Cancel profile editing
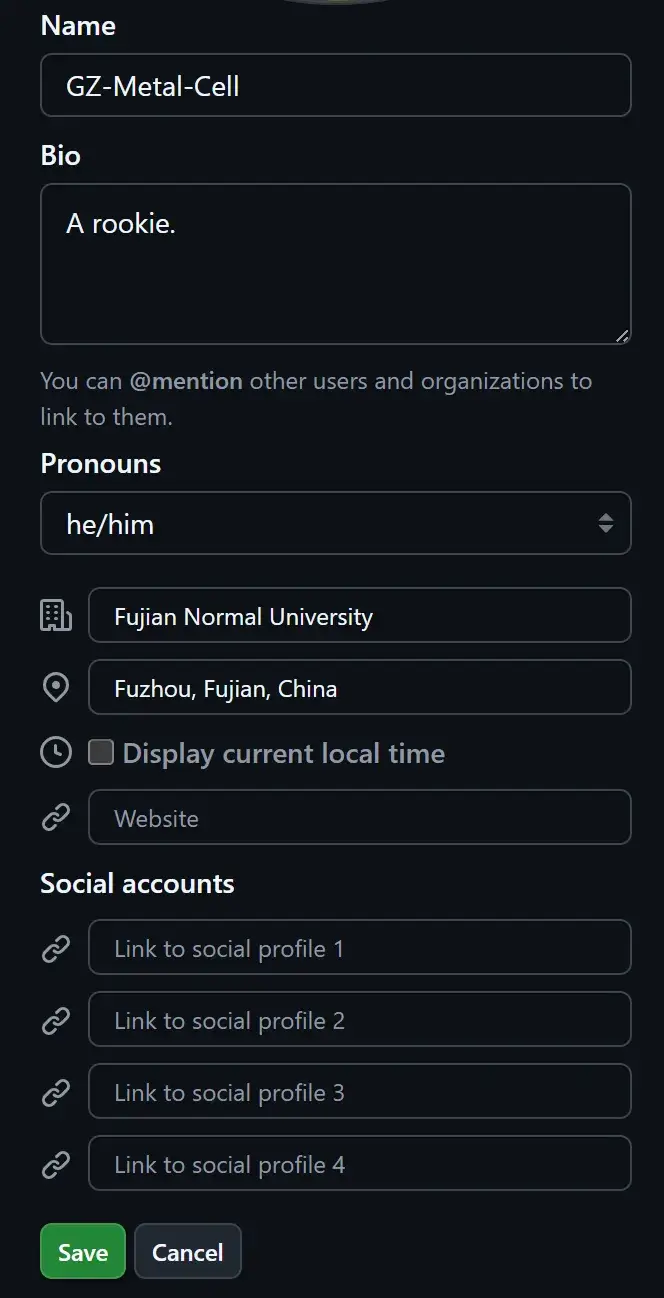The height and width of the screenshot is (1298, 664). tap(188, 1252)
